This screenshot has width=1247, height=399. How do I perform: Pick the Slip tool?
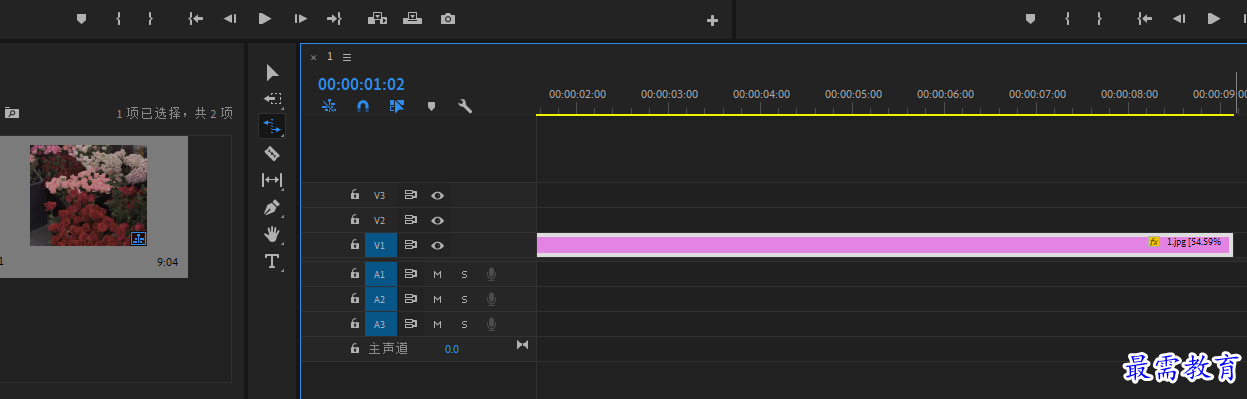272,180
